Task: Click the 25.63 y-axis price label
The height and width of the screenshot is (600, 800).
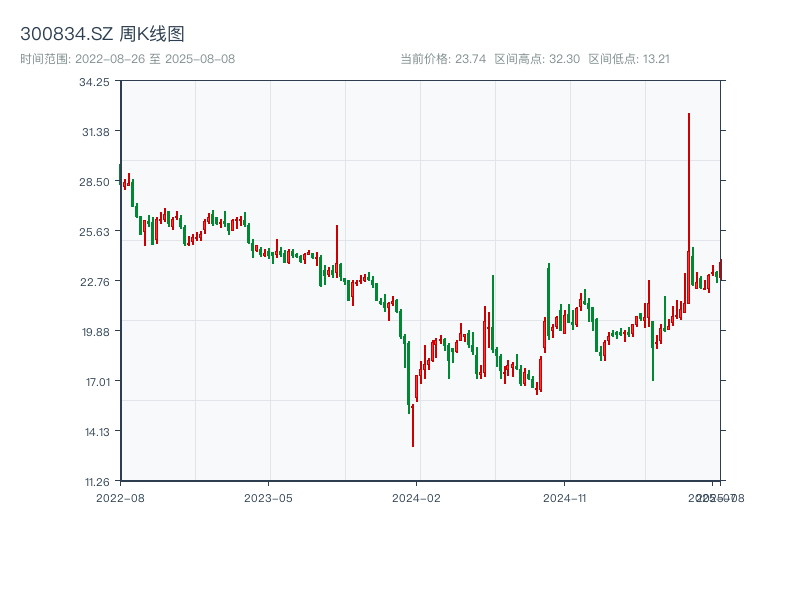Action: [95, 232]
